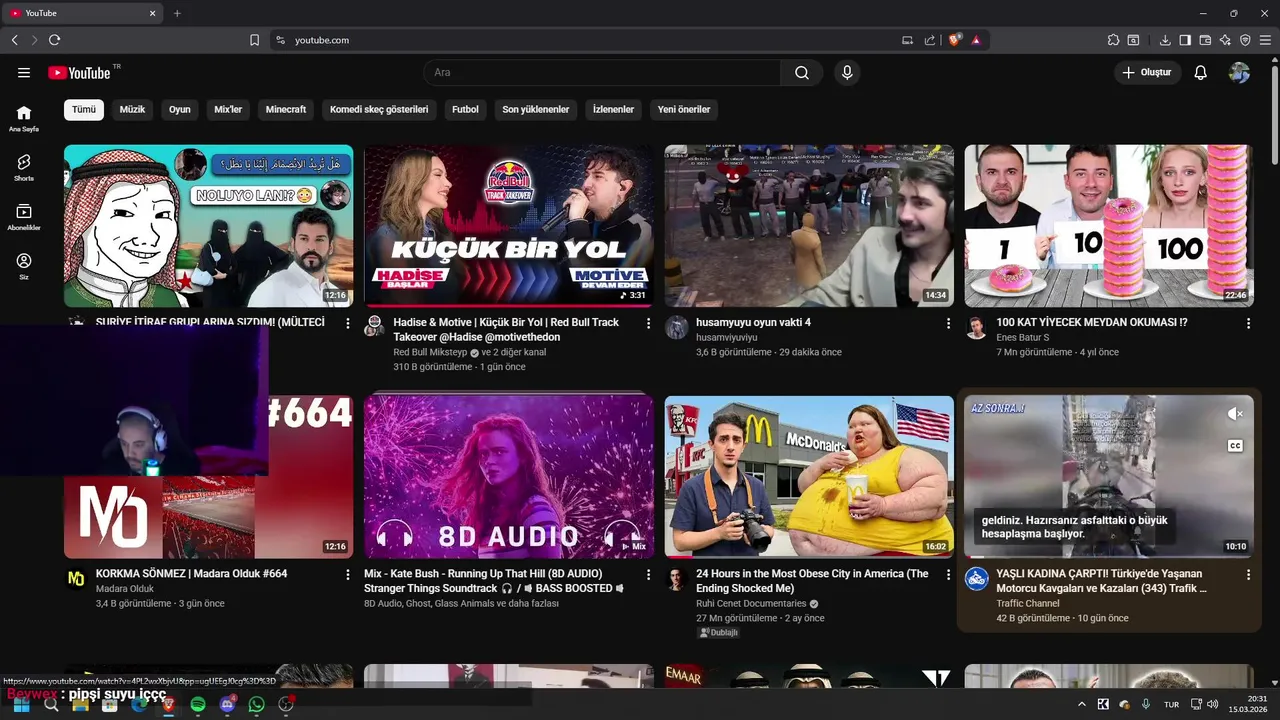Image resolution: width=1280 pixels, height=720 pixels.
Task: Open Spotify from the Windows taskbar
Action: point(198,704)
